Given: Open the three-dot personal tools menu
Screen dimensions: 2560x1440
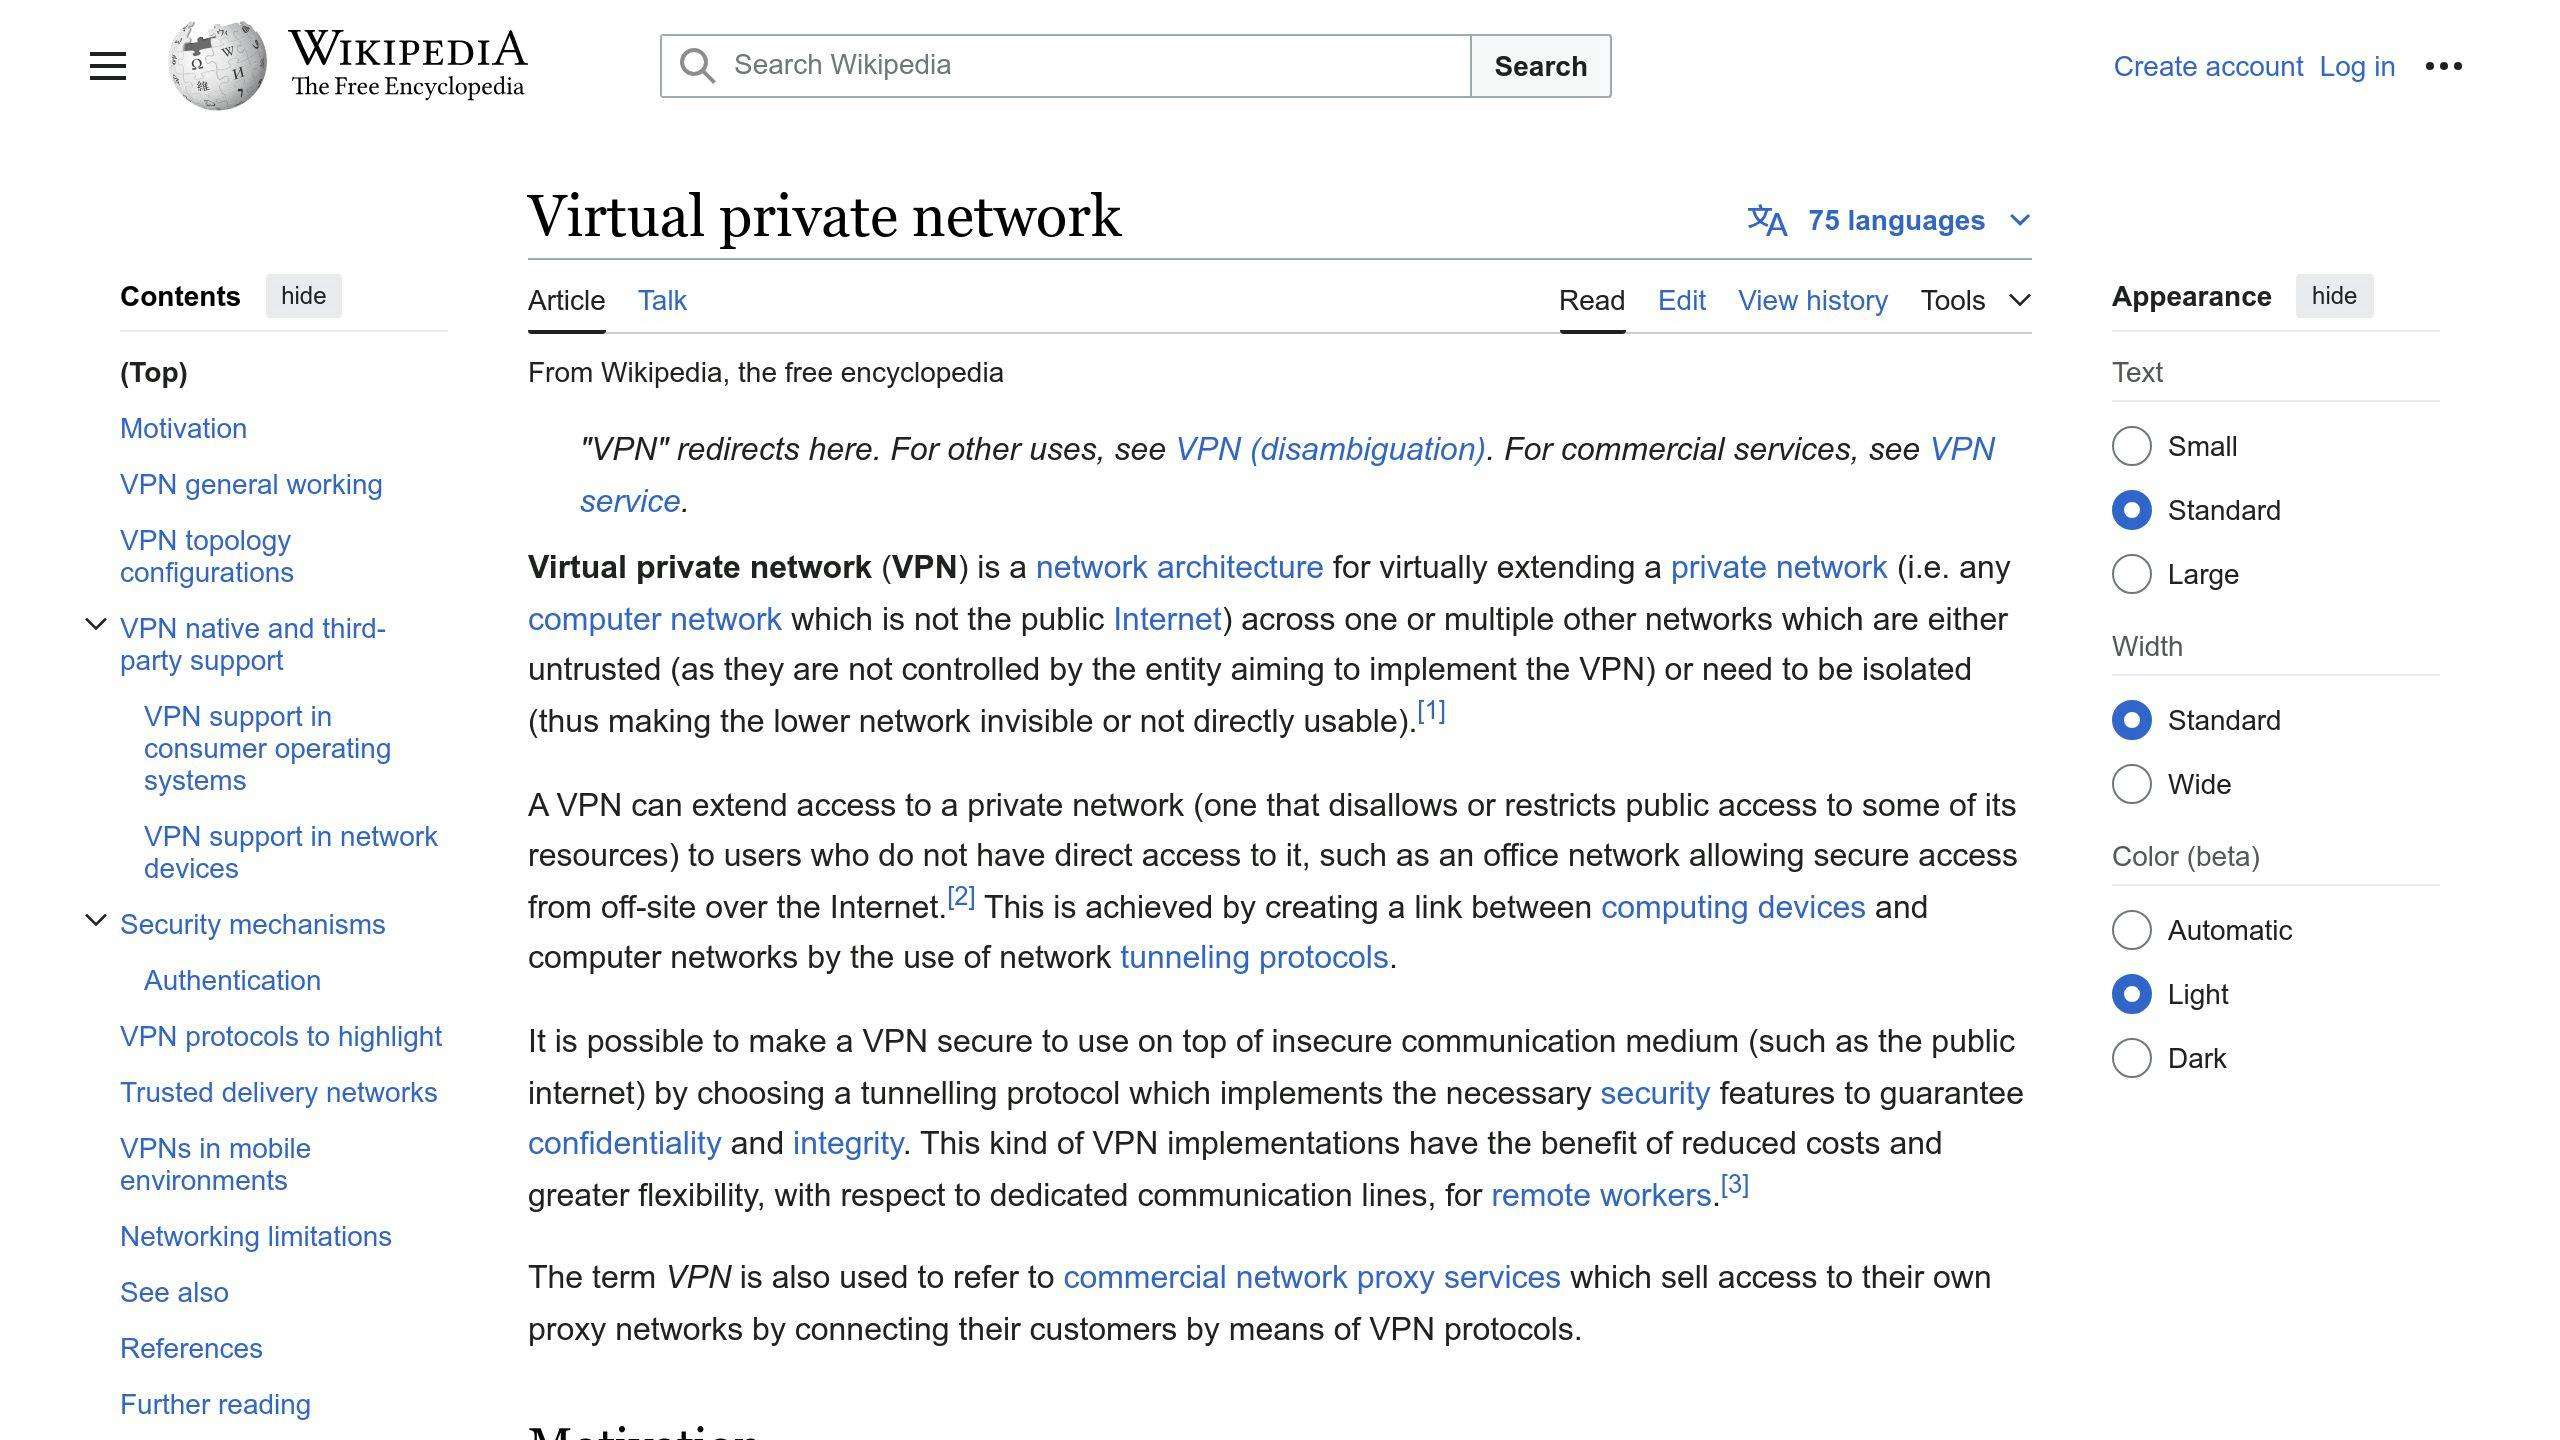Looking at the screenshot, I should point(2443,66).
